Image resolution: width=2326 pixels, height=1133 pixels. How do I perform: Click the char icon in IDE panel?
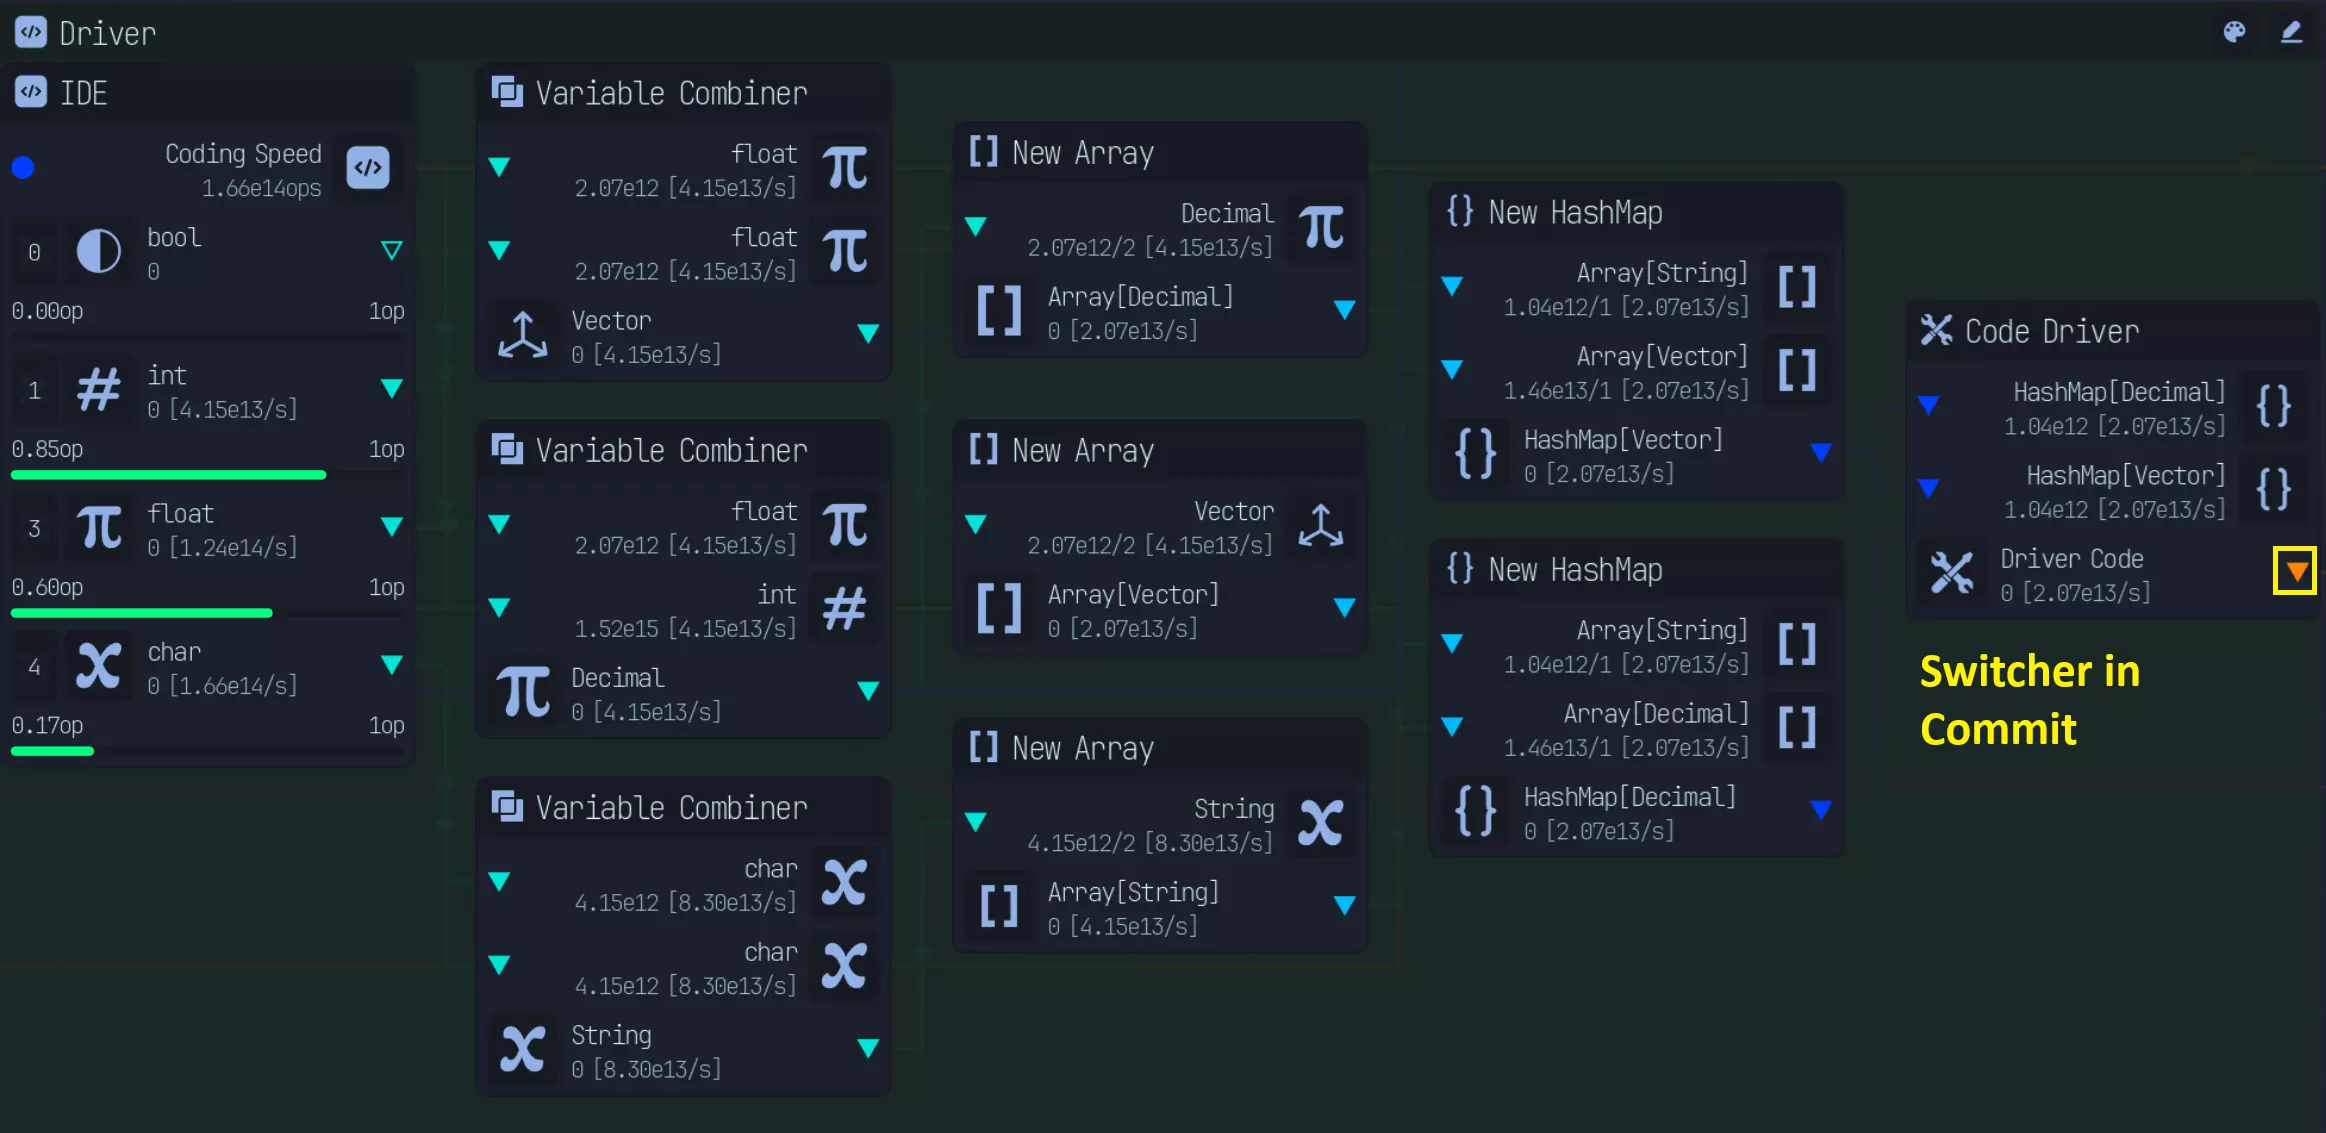point(99,666)
